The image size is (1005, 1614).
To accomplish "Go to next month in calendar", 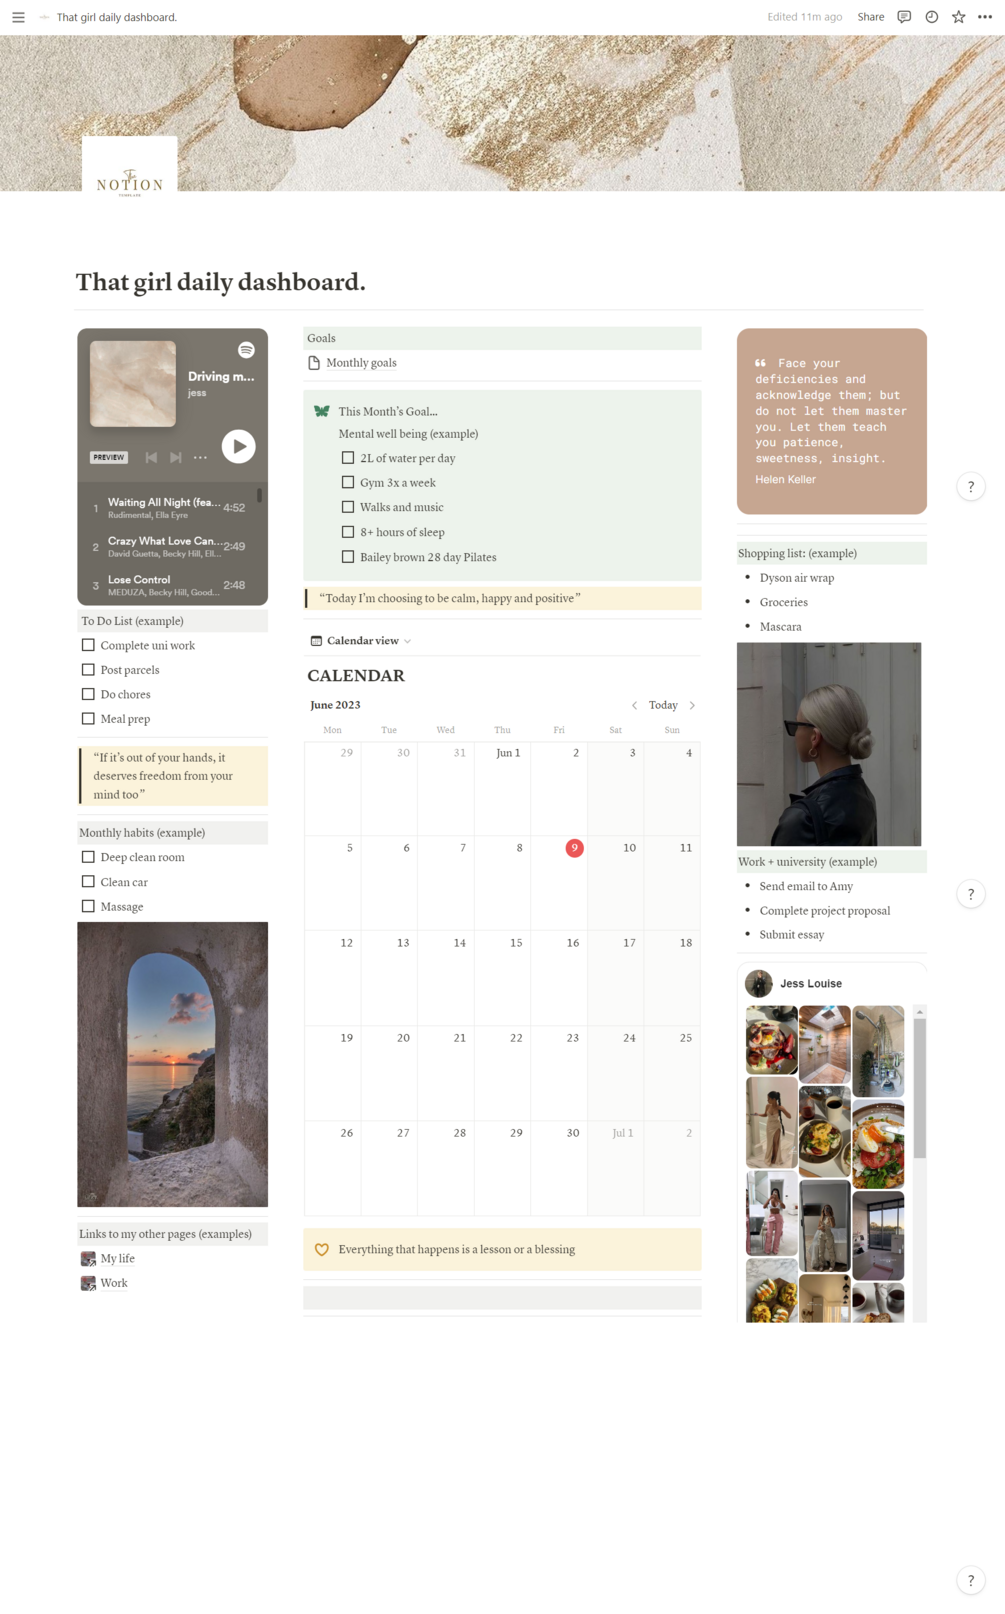I will [x=692, y=705].
